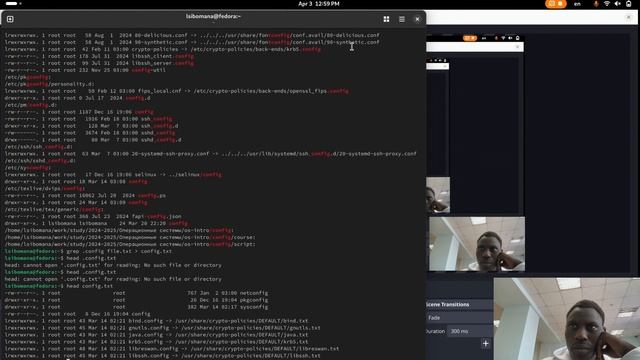The width and height of the screenshot is (640, 360).
Task: Click the java.config symlink line
Action: coord(156,335)
